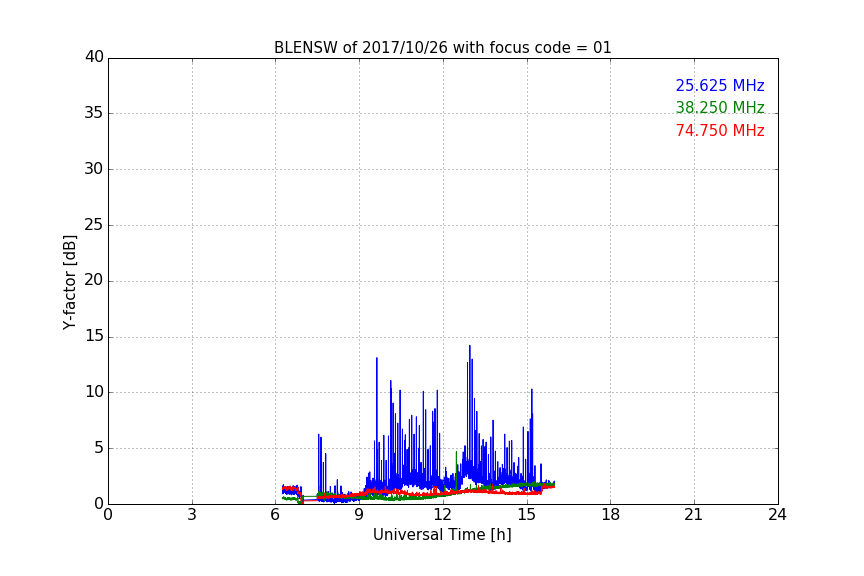
Task: Click the x-axis tick label '3'
Action: 192,515
